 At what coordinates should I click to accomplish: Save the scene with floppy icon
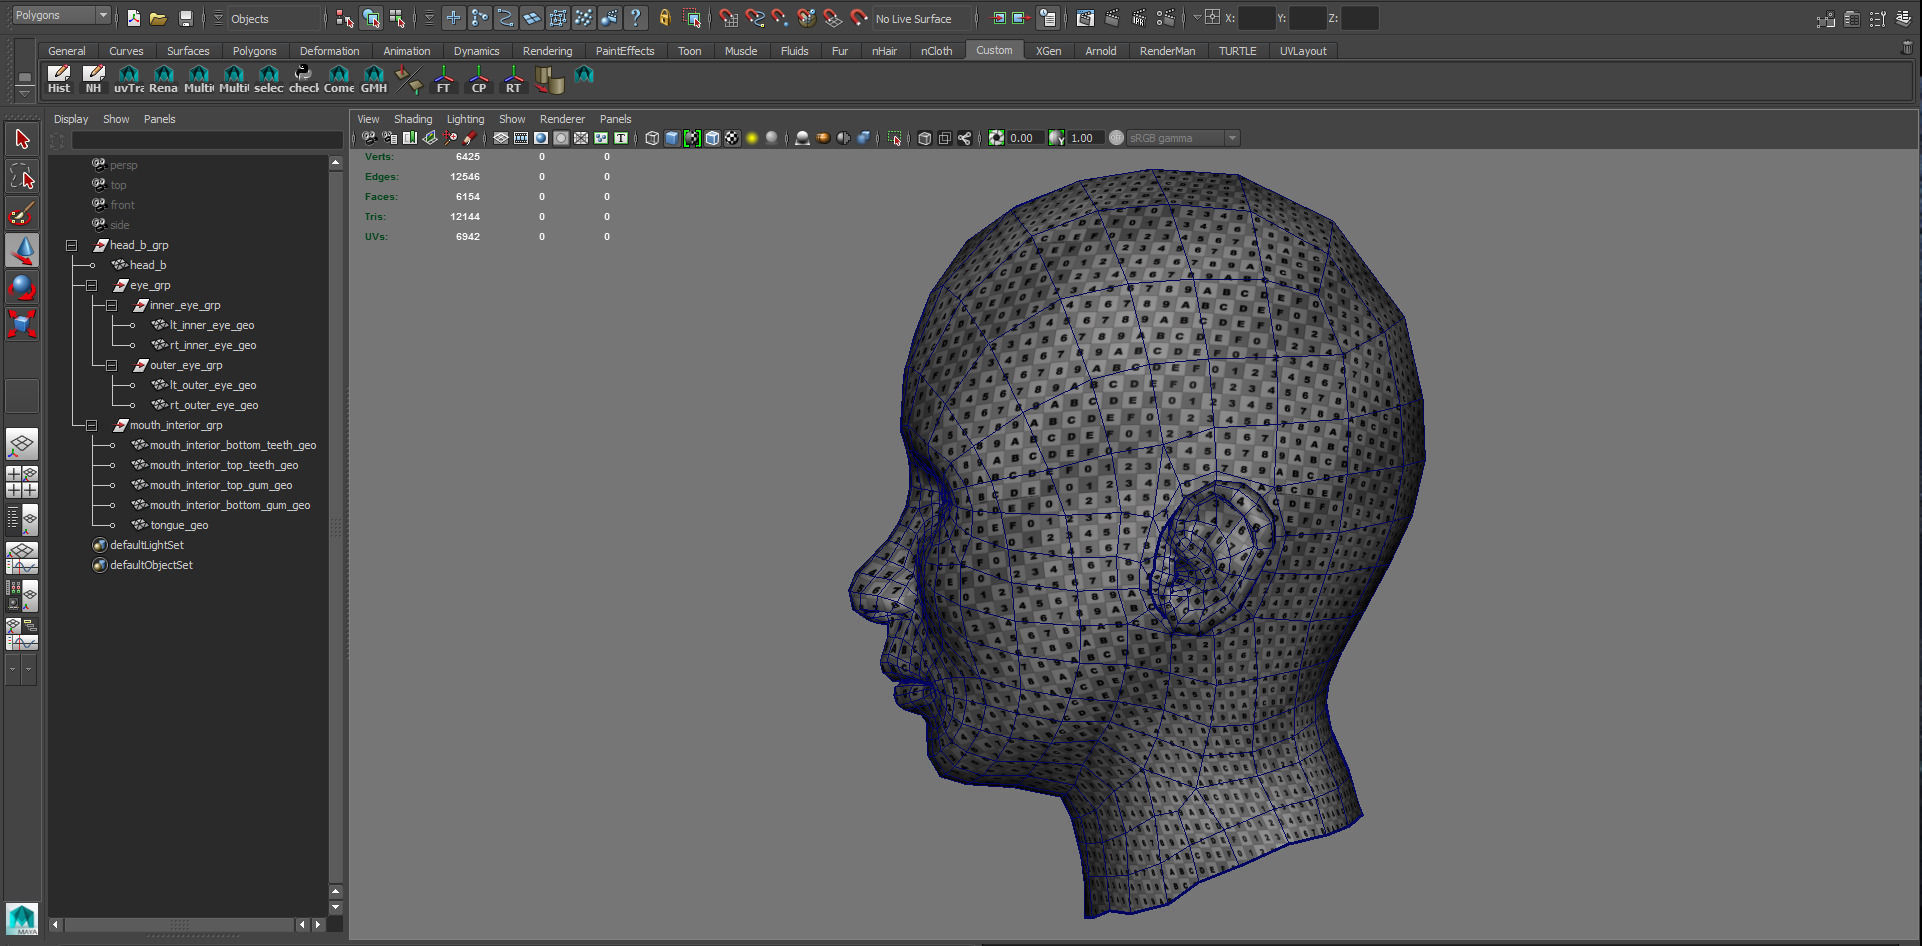(x=185, y=18)
